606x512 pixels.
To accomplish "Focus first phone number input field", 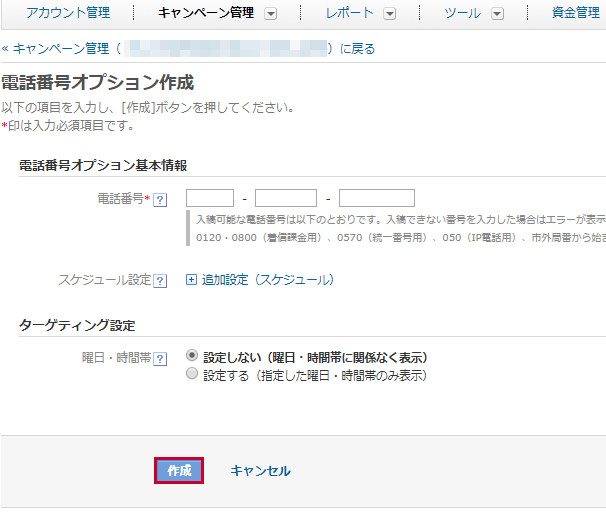I will tap(210, 198).
